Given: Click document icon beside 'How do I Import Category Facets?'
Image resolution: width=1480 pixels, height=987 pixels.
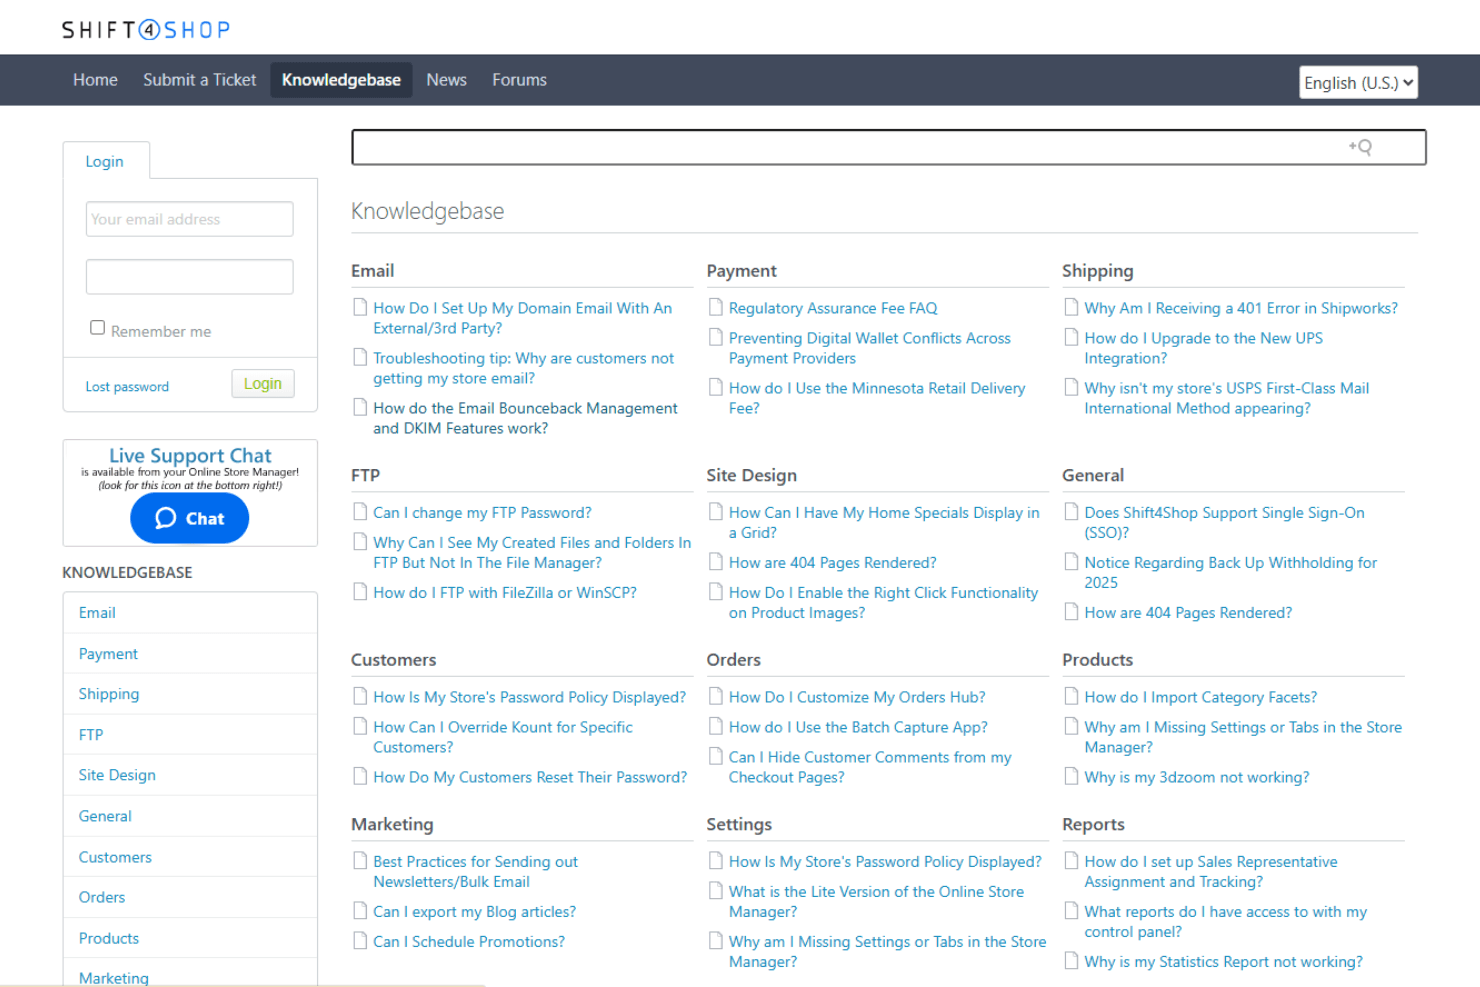Looking at the screenshot, I should 1071,696.
